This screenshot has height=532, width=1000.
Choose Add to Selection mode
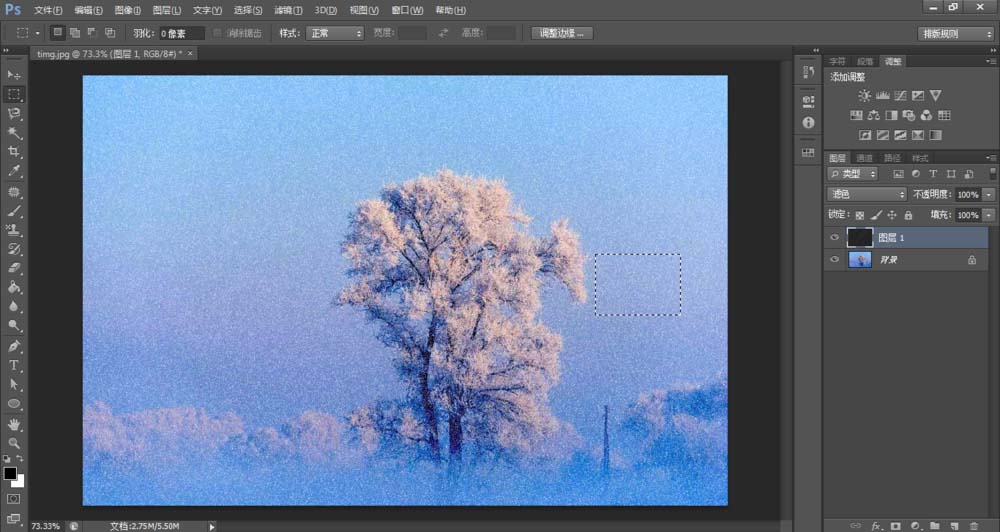75,33
